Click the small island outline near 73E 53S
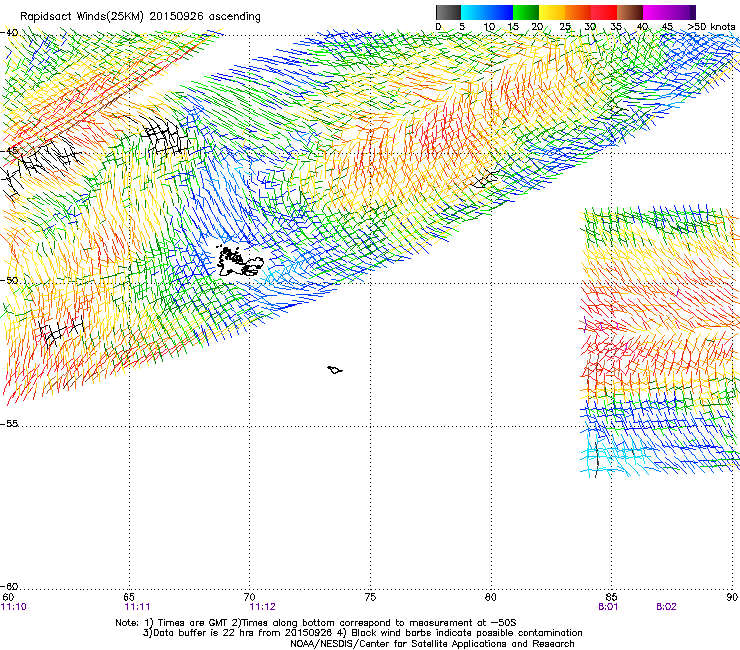The image size is (740, 650). click(335, 370)
